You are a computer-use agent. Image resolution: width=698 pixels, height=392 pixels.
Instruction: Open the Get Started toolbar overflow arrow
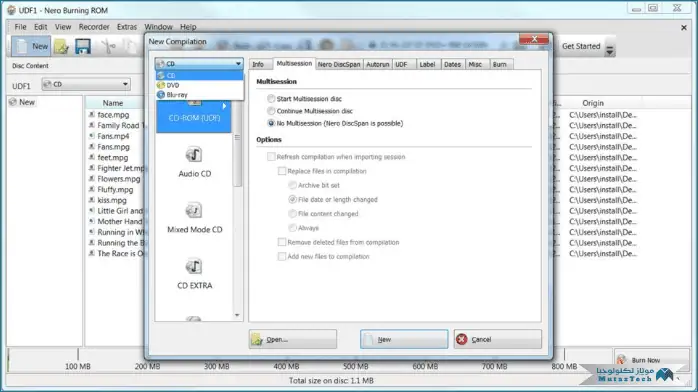point(610,50)
